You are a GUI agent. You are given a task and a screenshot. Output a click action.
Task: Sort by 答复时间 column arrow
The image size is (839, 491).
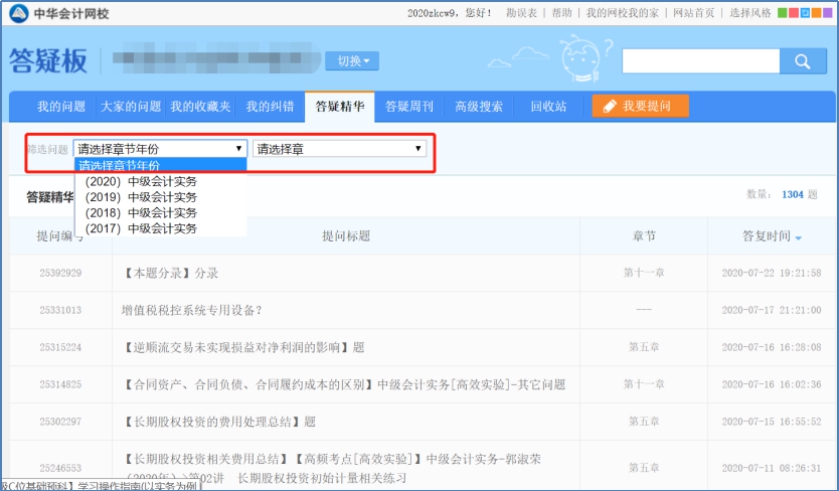[x=797, y=237]
